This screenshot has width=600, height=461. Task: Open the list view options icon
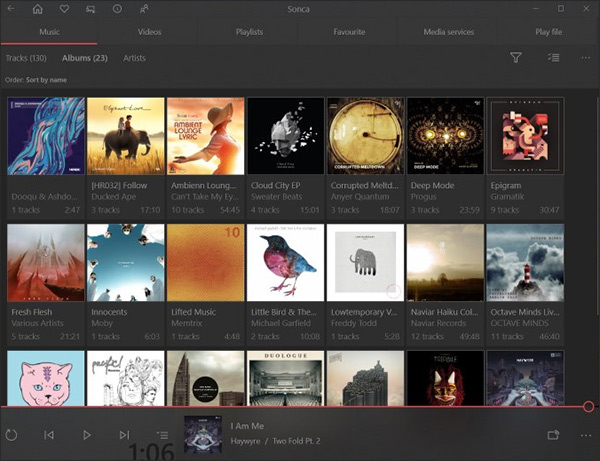click(x=553, y=58)
